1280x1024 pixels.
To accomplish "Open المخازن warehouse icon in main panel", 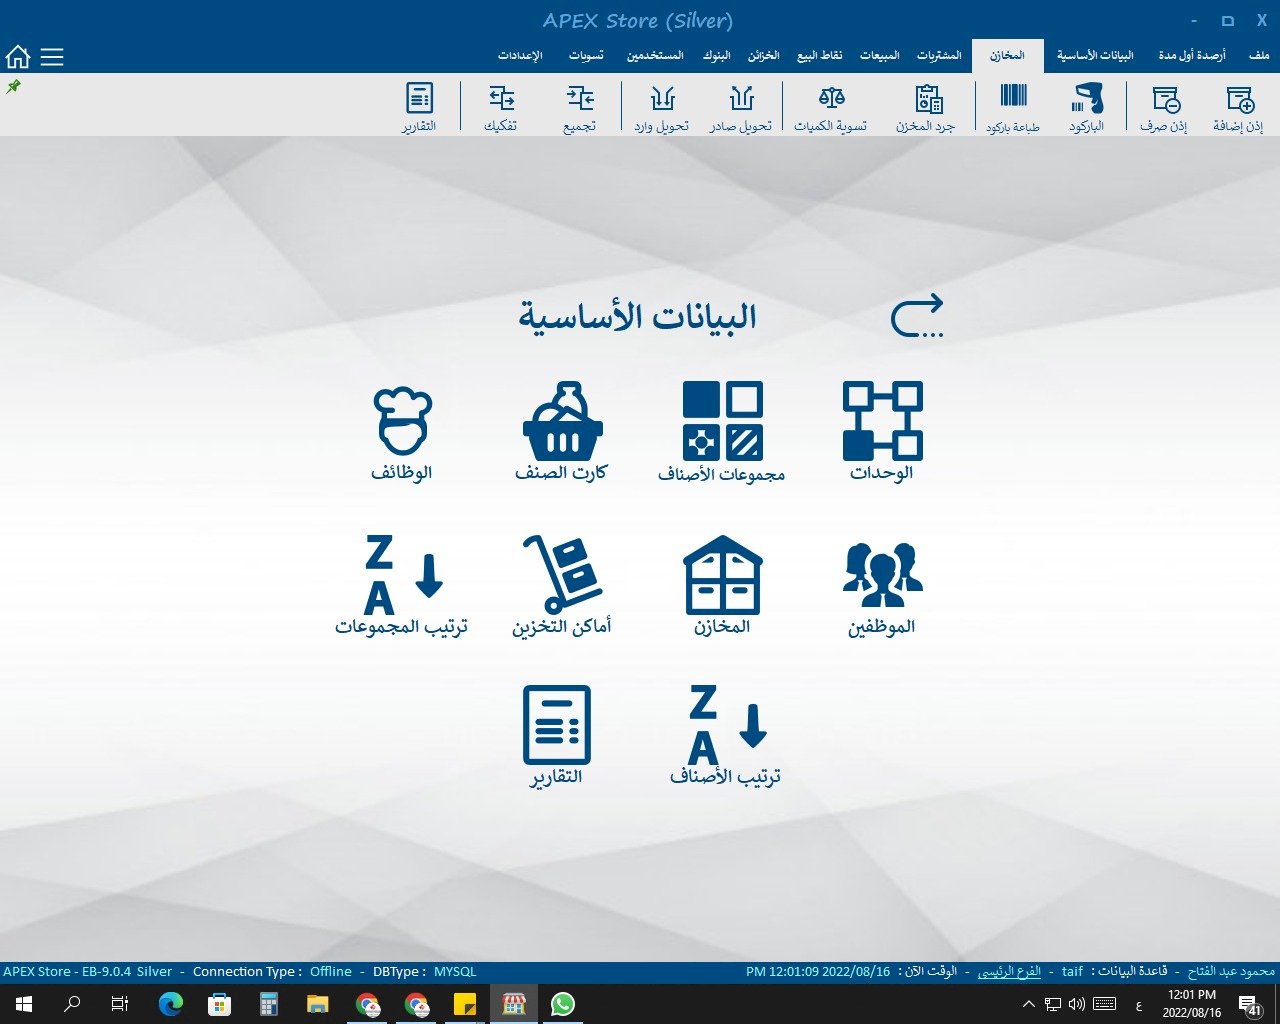I will (722, 576).
